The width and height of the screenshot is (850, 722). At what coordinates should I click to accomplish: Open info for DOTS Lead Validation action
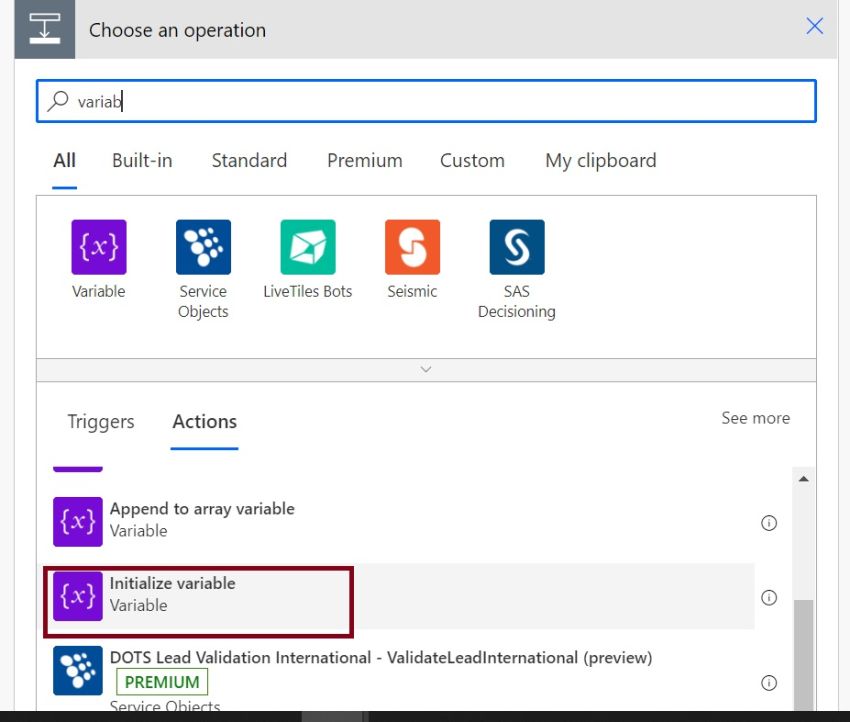tap(769, 683)
